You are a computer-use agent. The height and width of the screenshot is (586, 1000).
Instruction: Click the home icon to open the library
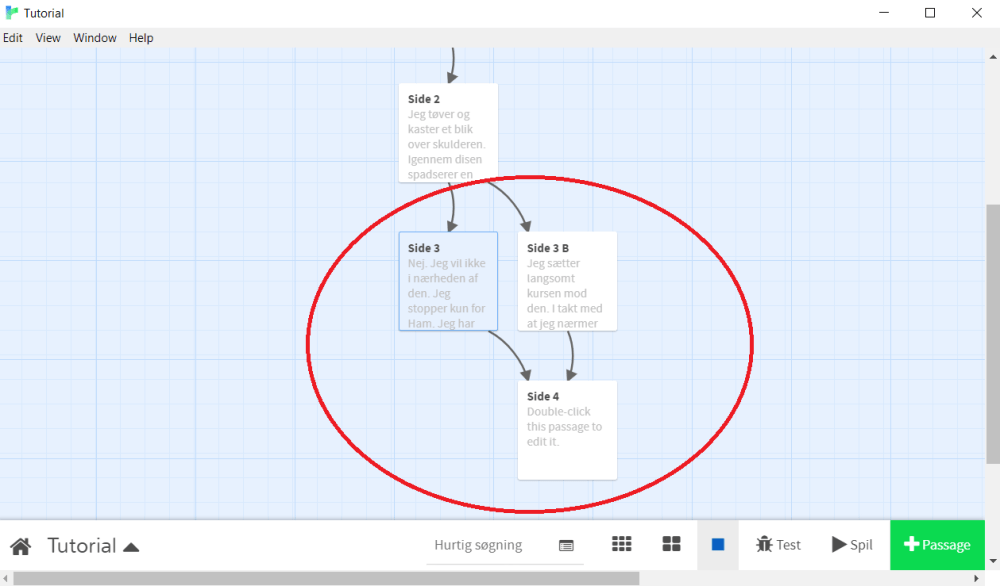20,546
